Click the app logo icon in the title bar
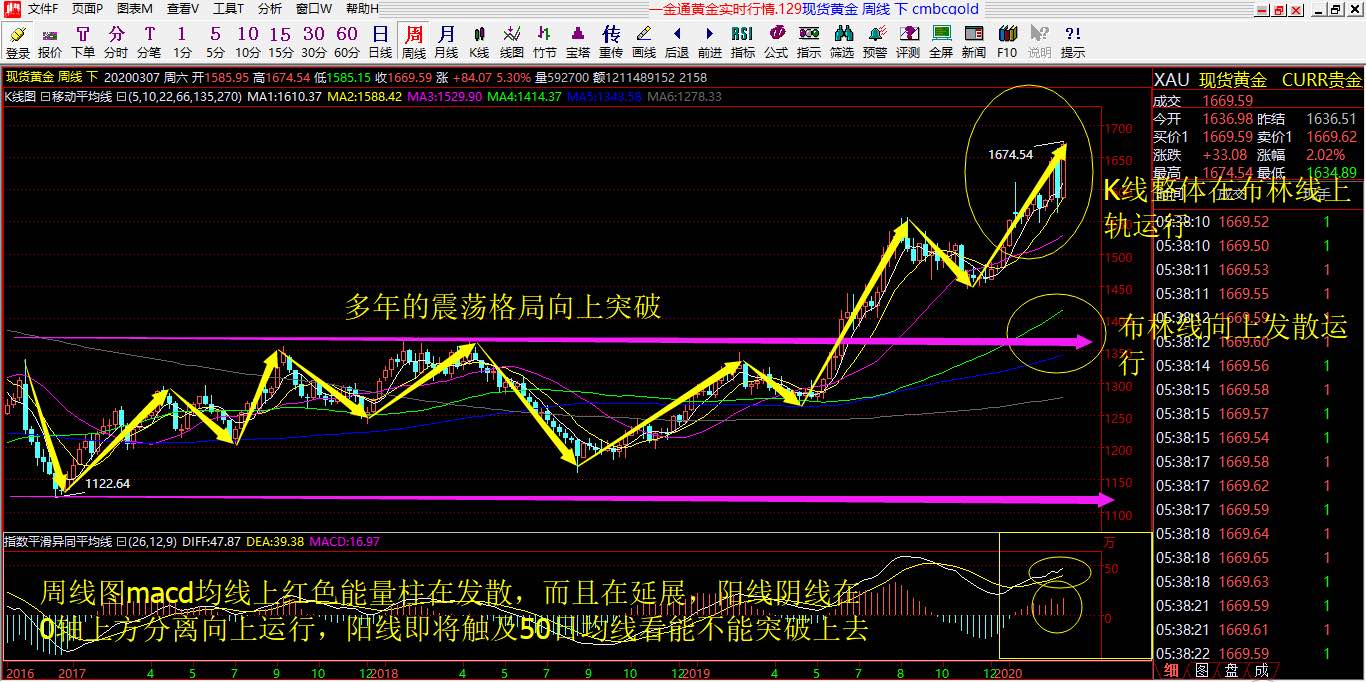Image resolution: width=1366 pixels, height=682 pixels. coord(11,9)
